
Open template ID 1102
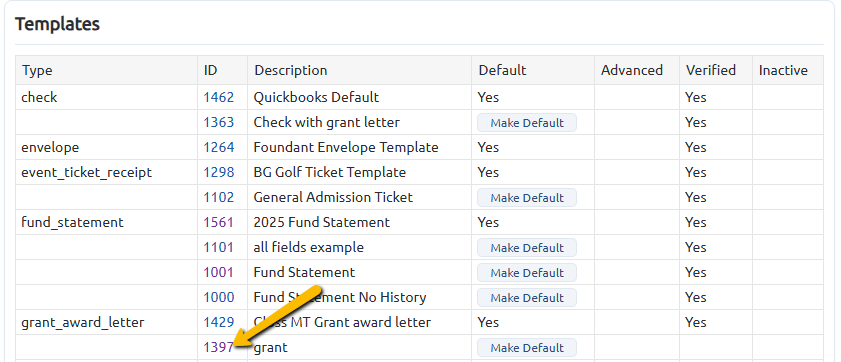(x=219, y=197)
